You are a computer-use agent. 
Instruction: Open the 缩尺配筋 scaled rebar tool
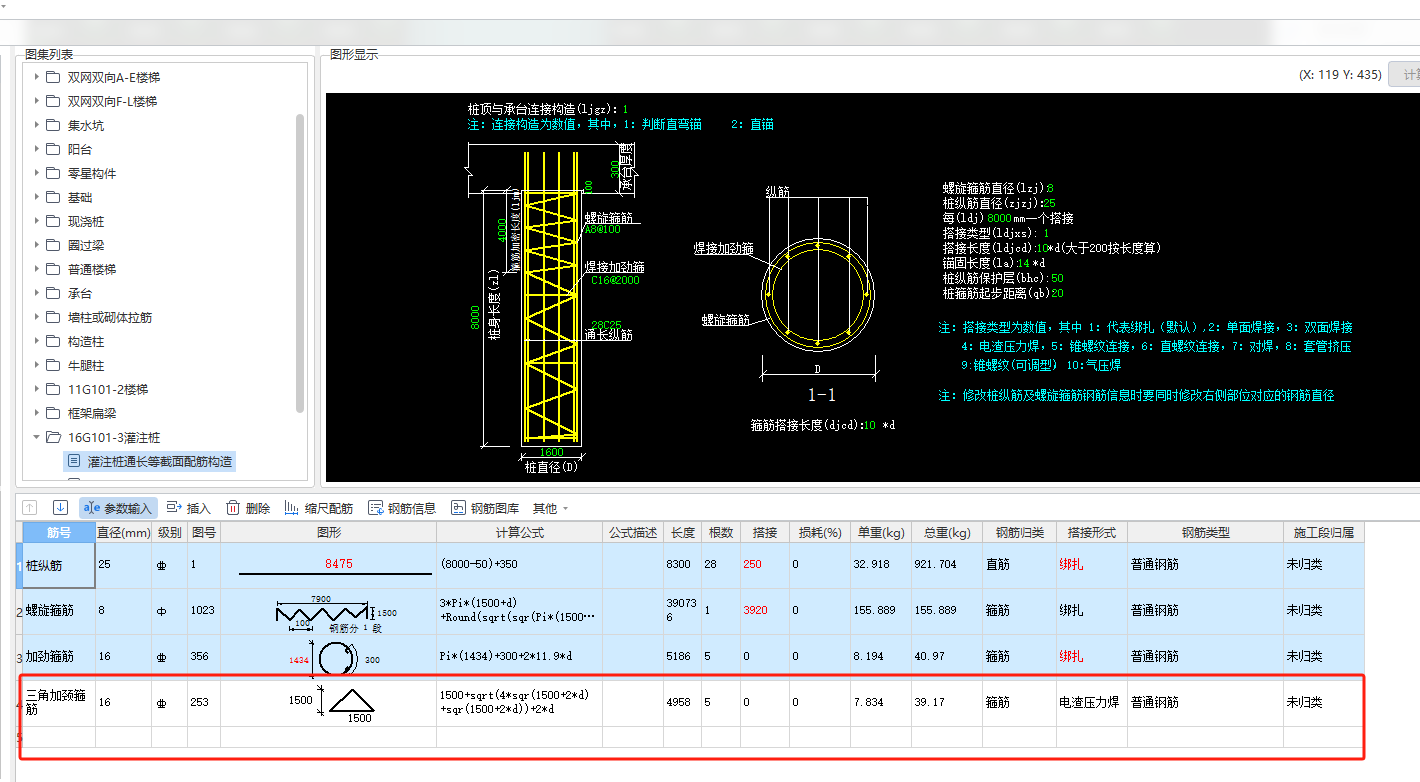pyautogui.click(x=318, y=508)
